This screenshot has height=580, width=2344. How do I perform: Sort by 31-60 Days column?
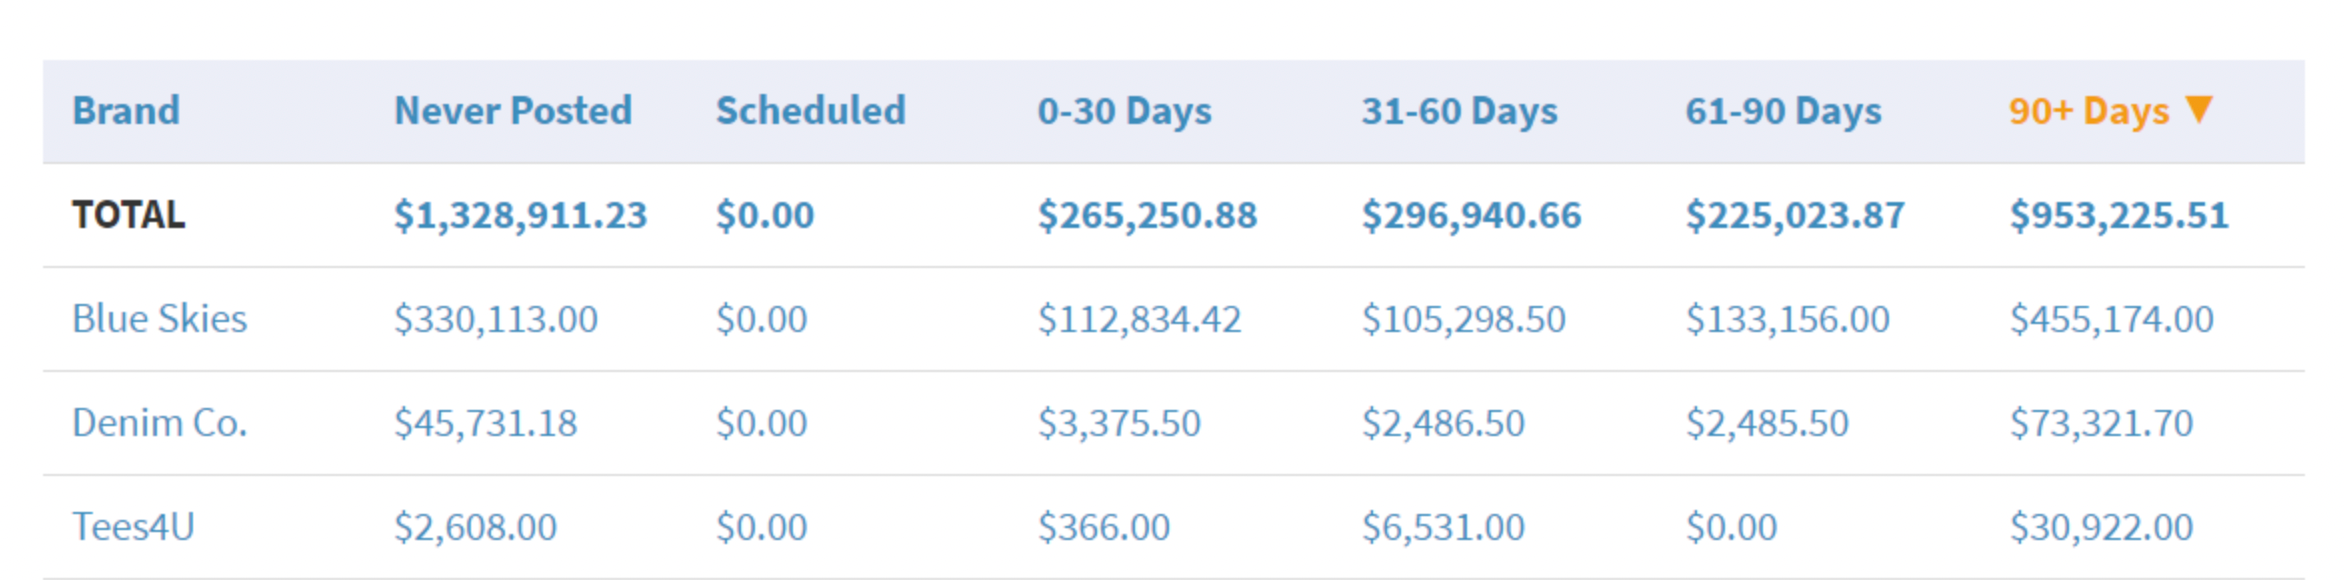pos(1459,111)
